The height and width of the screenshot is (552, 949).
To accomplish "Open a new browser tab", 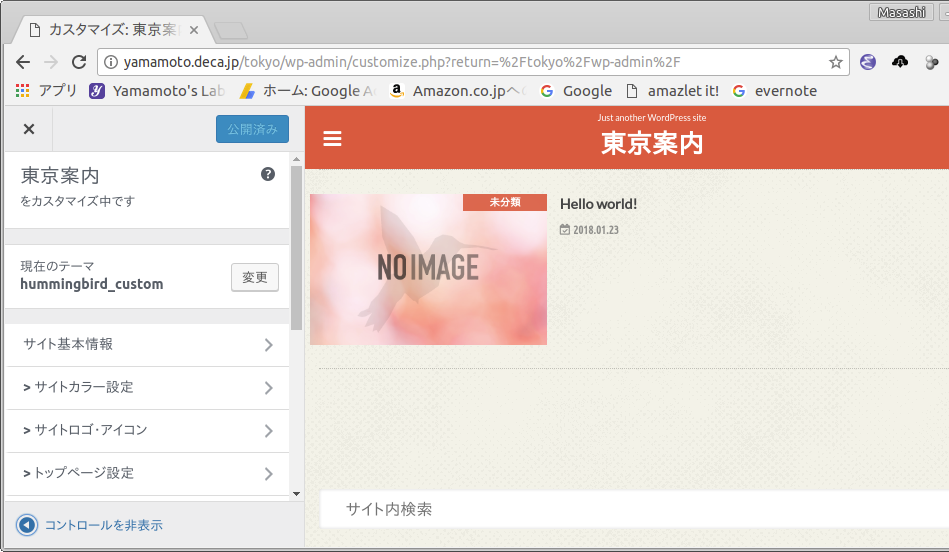I will pos(231,30).
